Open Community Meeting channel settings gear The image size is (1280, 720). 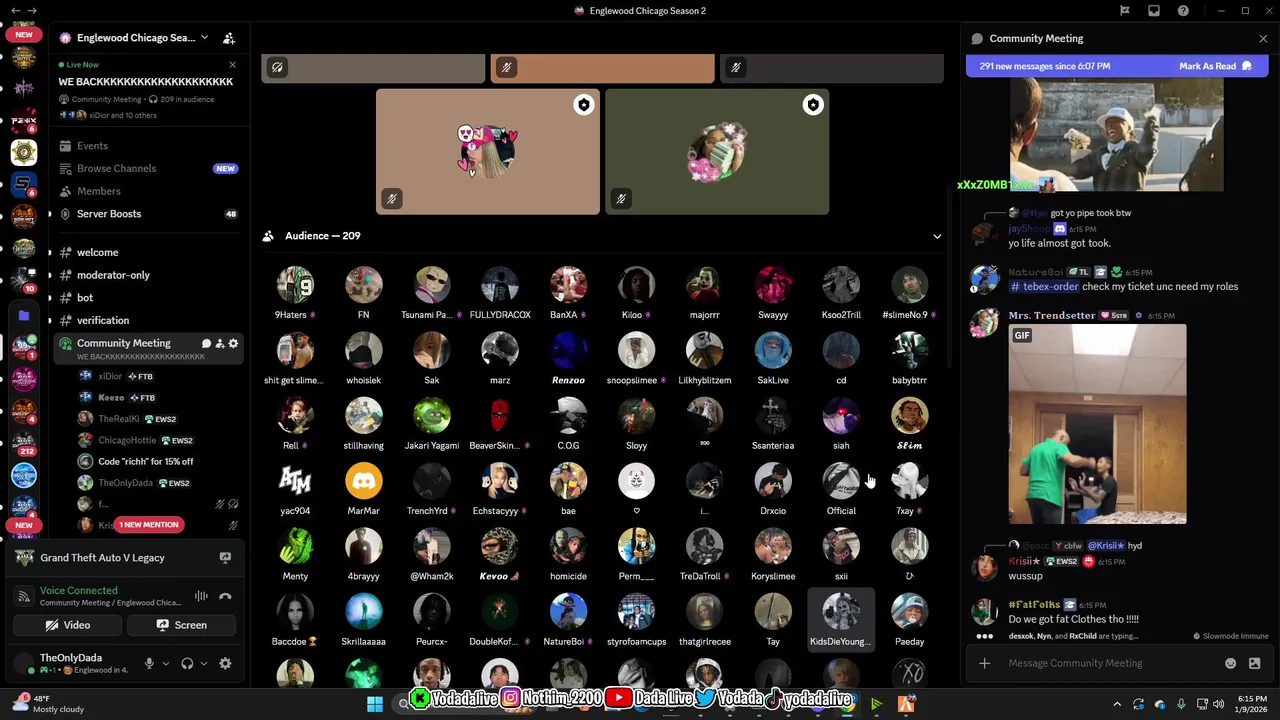point(234,343)
